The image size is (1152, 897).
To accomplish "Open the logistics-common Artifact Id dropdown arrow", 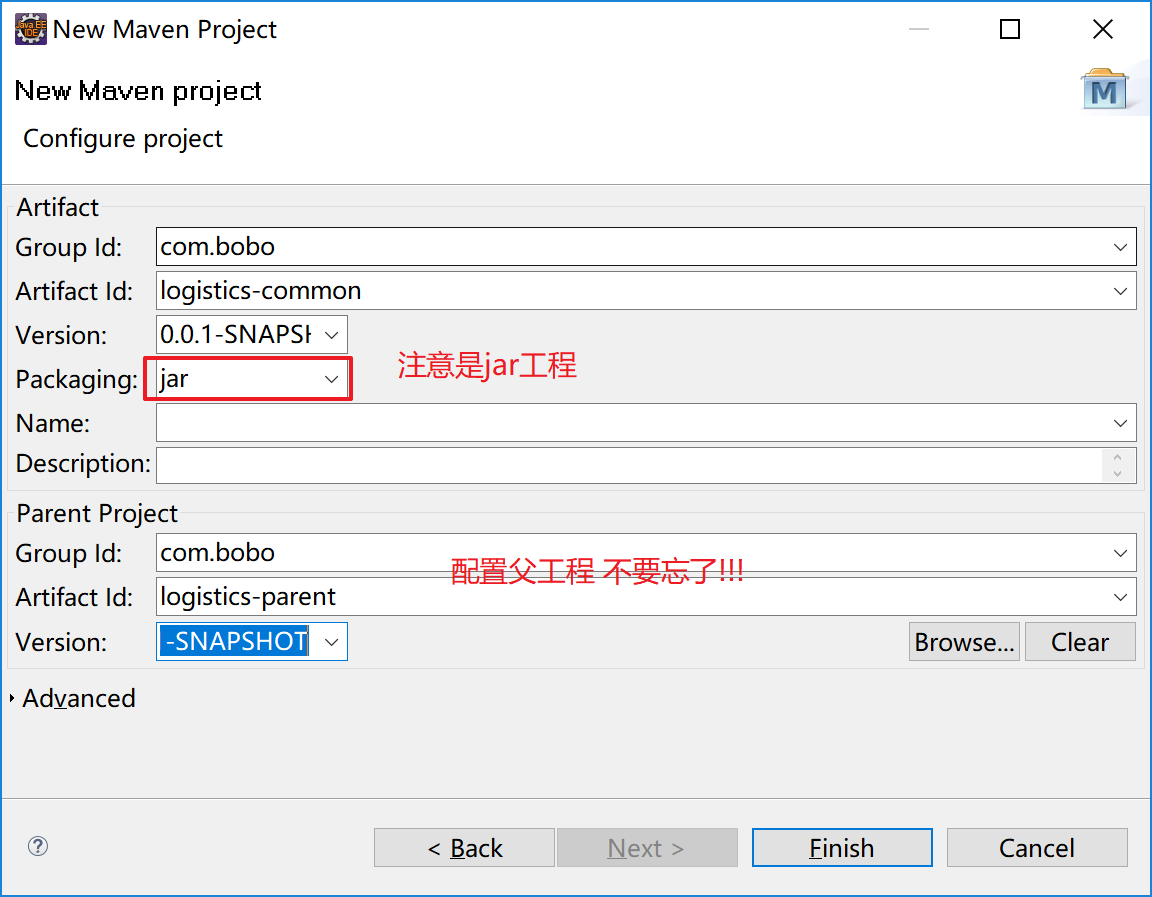I will click(x=1120, y=291).
